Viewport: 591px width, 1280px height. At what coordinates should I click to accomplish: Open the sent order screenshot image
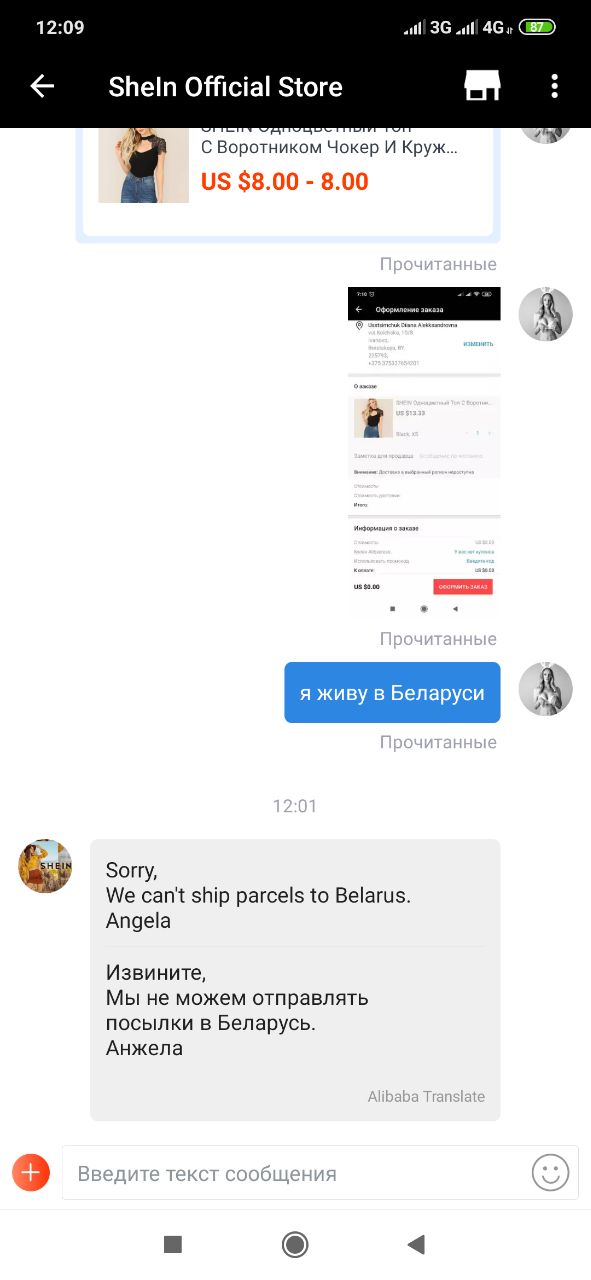coord(424,451)
